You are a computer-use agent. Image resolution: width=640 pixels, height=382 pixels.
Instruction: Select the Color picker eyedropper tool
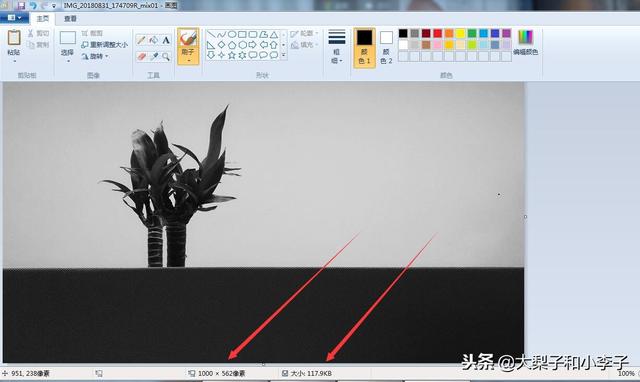[153, 56]
